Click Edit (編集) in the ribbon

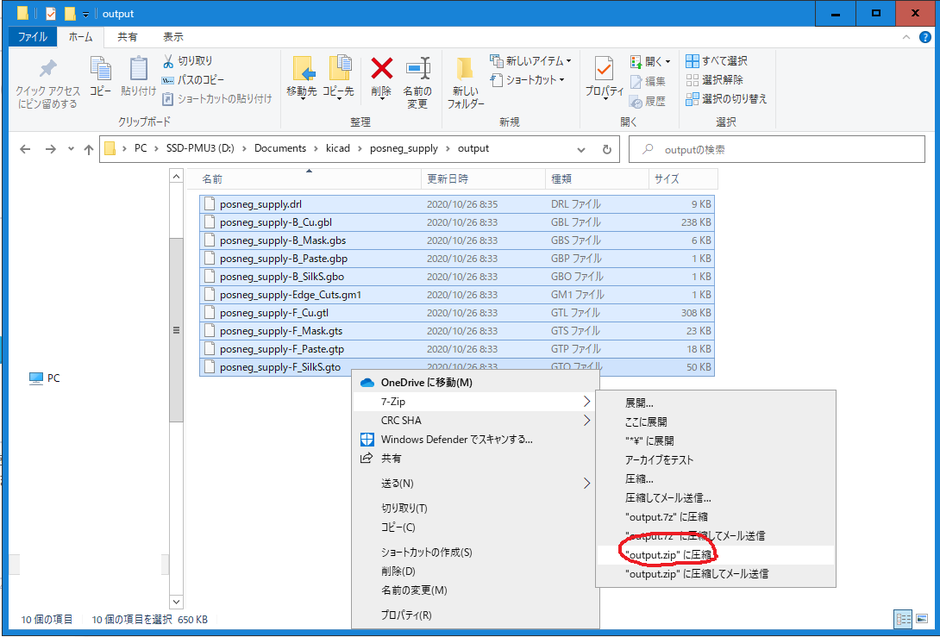point(648,81)
